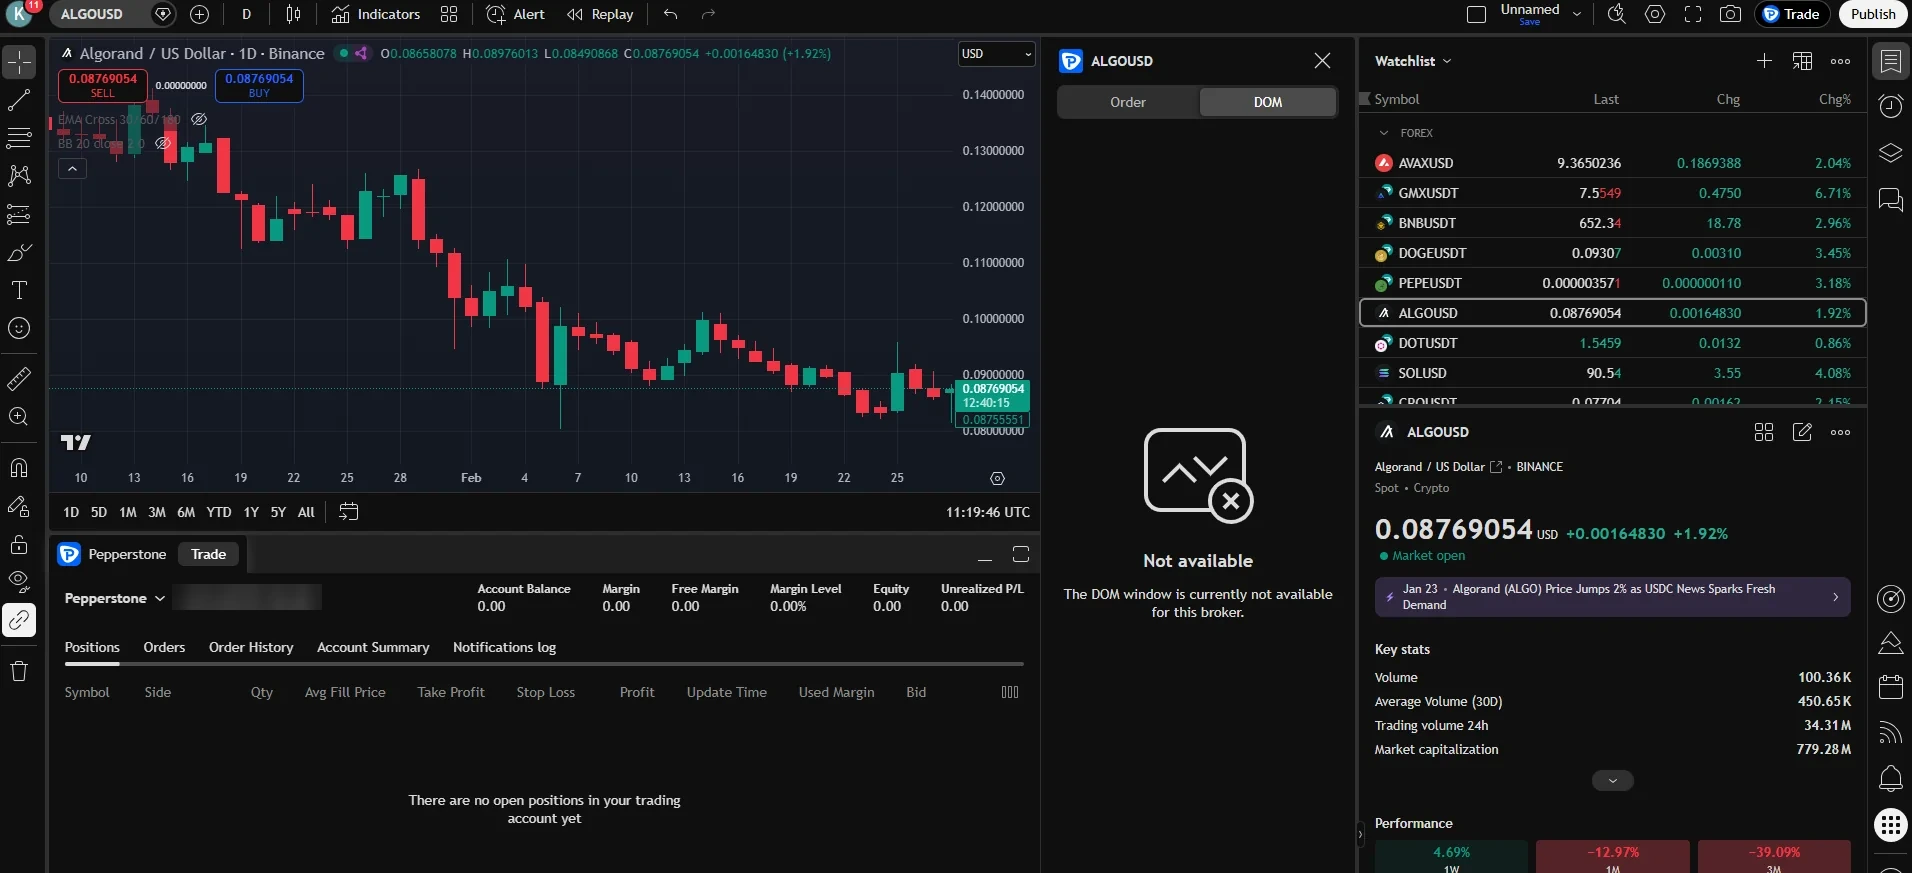The height and width of the screenshot is (873, 1912).
Task: Open the Algorand news headline banner
Action: pyautogui.click(x=1612, y=597)
